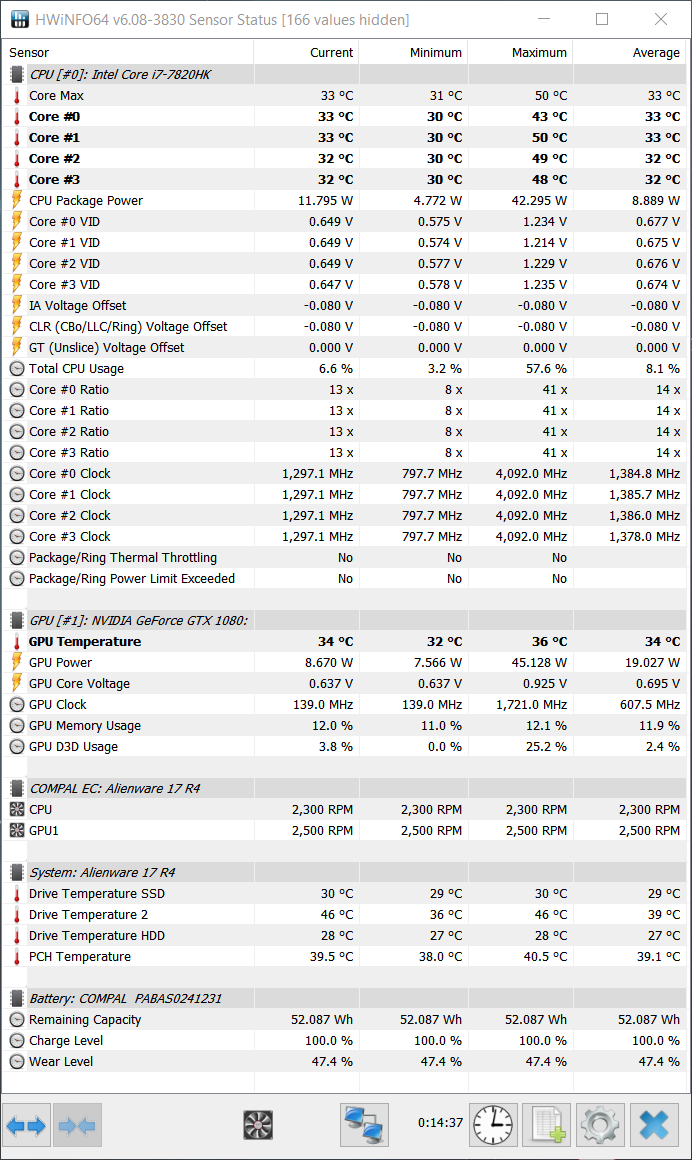The height and width of the screenshot is (1160, 692).
Task: Click the lightning icon beside CPU Package Power
Action: click(x=17, y=201)
